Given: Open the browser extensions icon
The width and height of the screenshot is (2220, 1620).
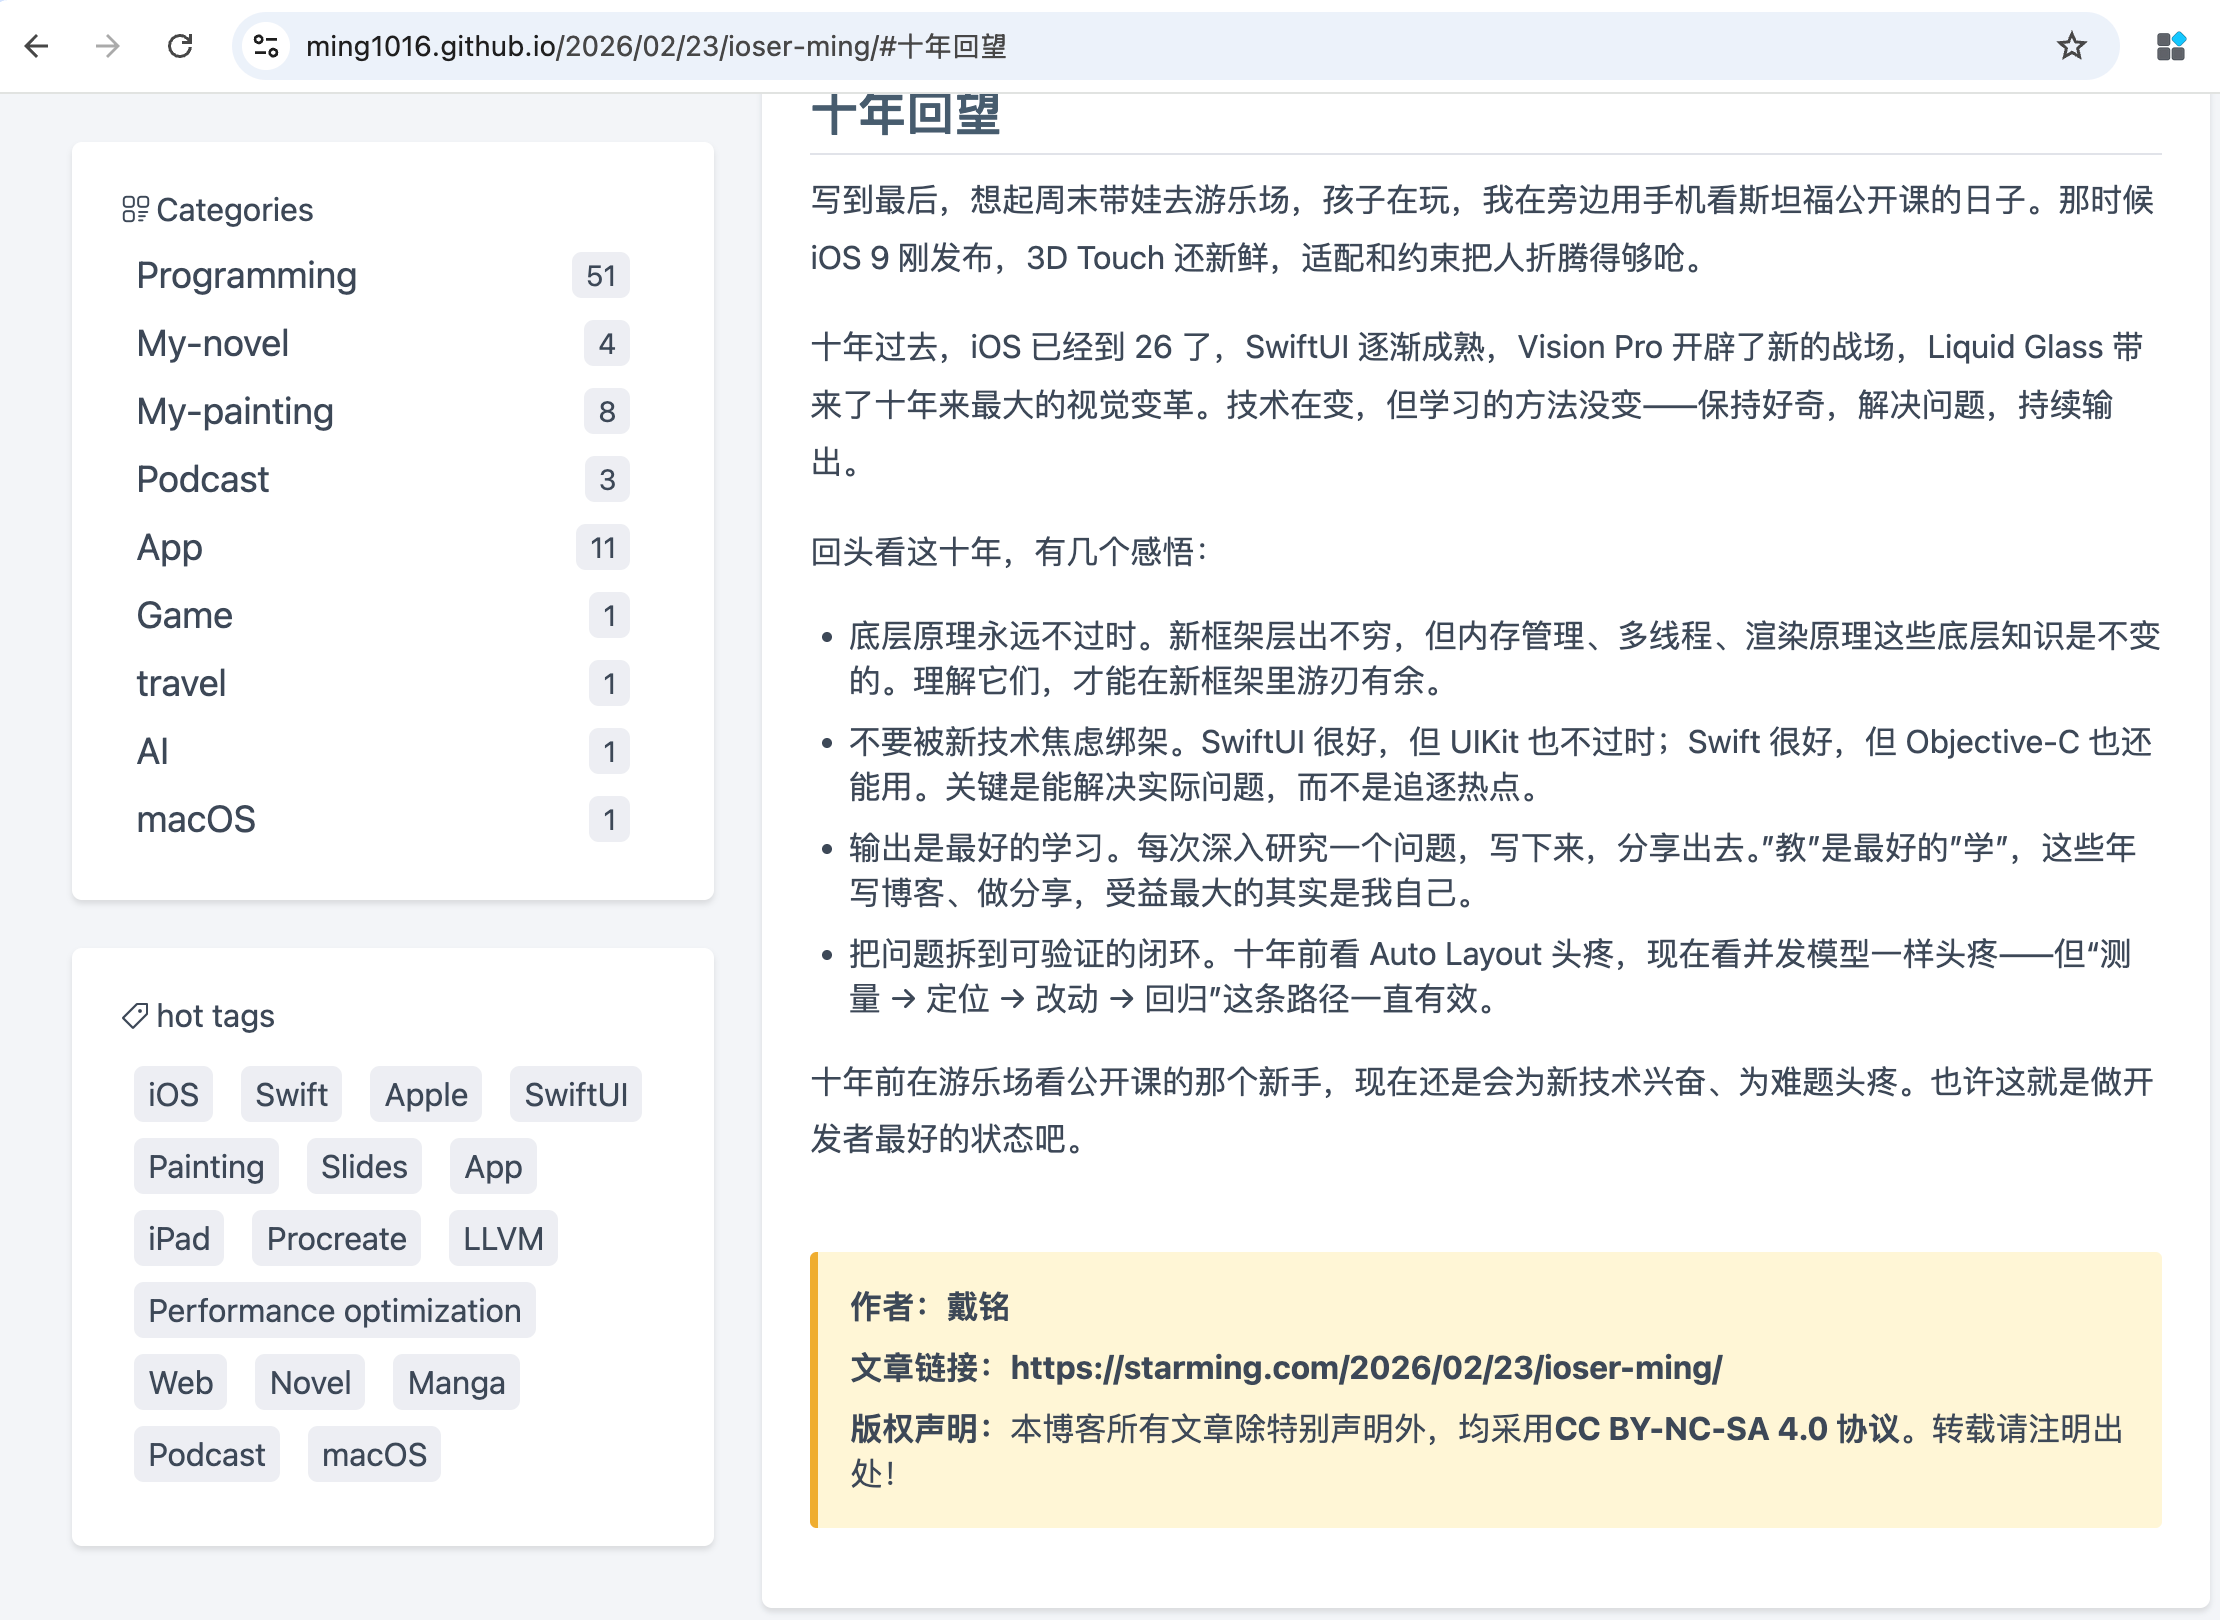Looking at the screenshot, I should click(x=2170, y=46).
